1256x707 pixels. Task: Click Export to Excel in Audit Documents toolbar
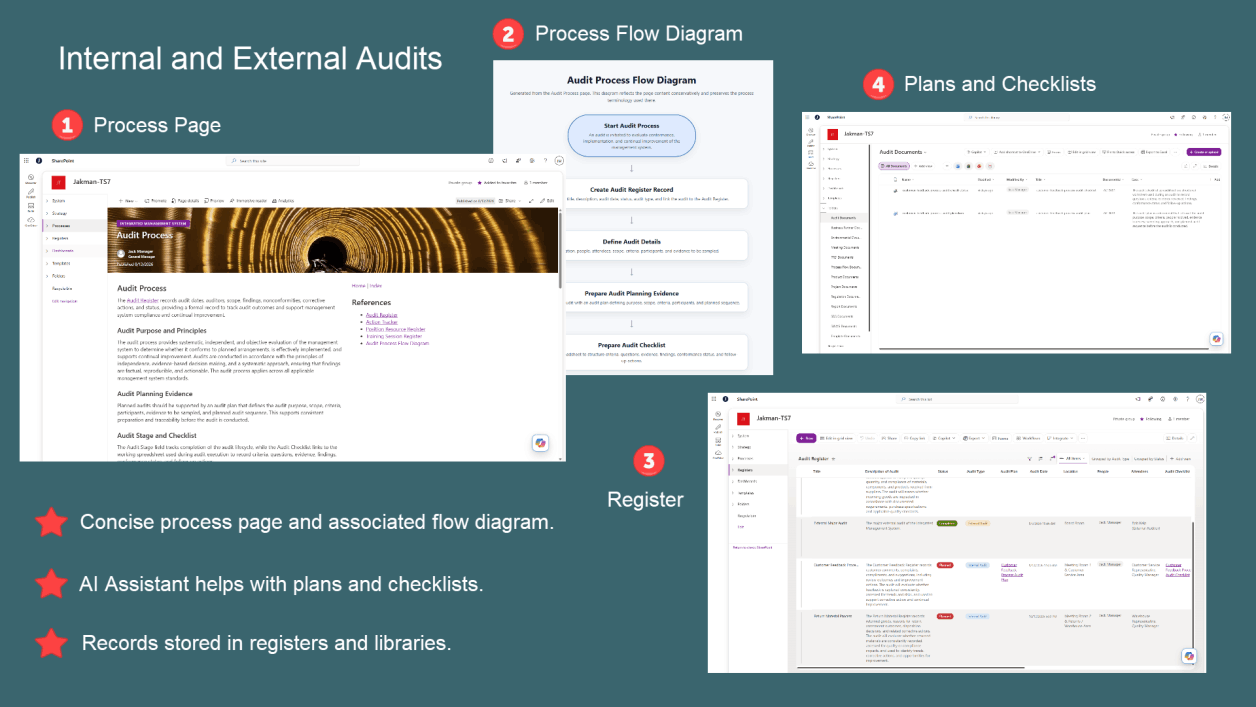1154,152
